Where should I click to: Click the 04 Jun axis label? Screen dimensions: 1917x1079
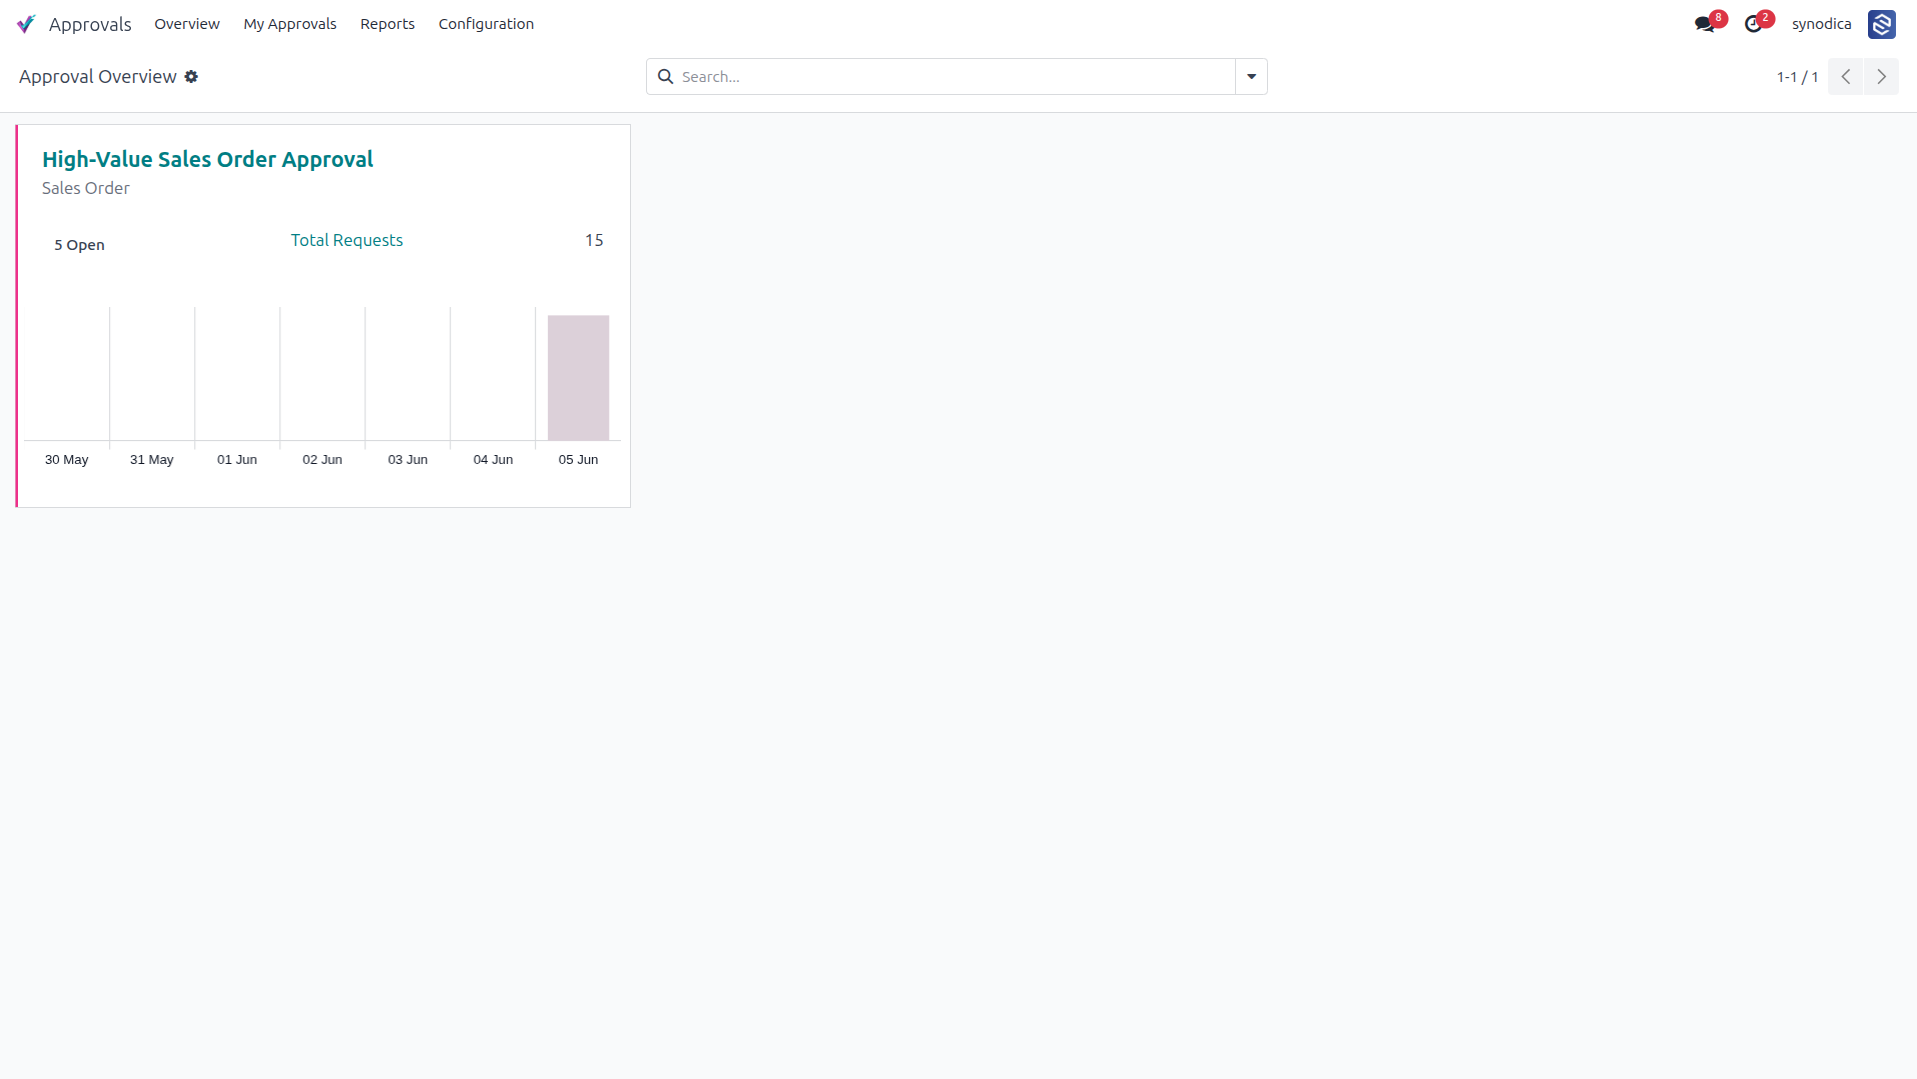pos(493,460)
